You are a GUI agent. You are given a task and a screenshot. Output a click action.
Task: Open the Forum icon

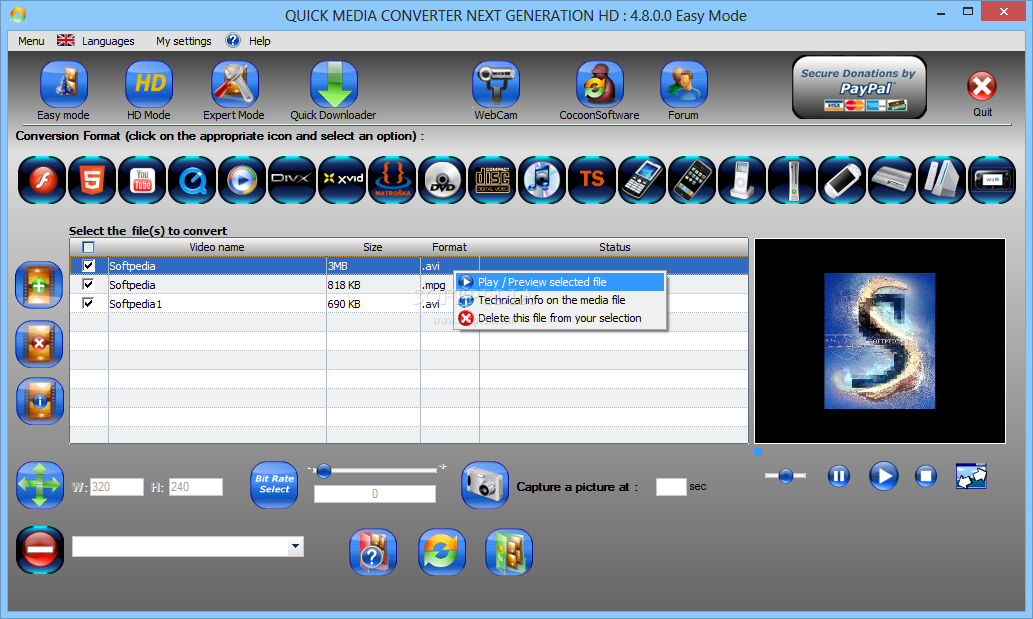click(684, 84)
